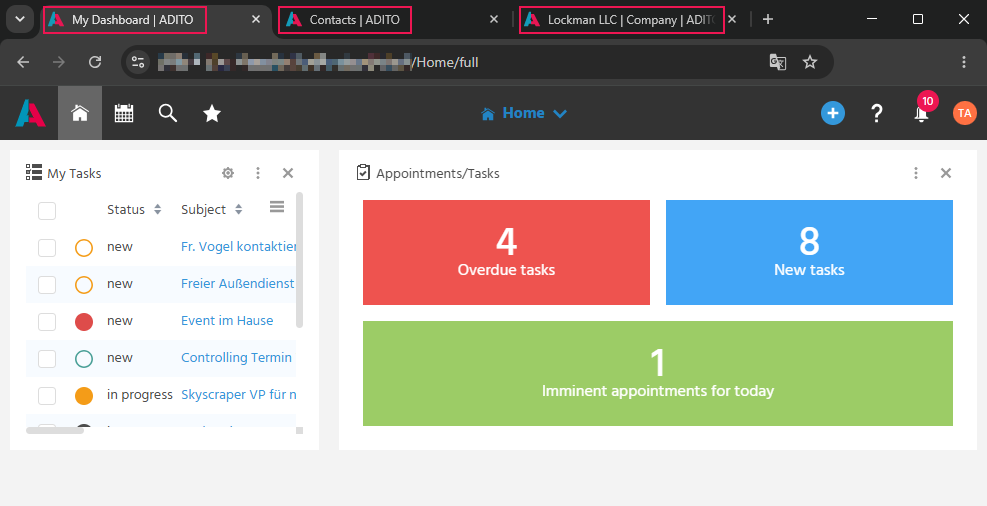The height and width of the screenshot is (506, 987).
Task: Click status circle of Event im Hause task
Action: [84, 322]
